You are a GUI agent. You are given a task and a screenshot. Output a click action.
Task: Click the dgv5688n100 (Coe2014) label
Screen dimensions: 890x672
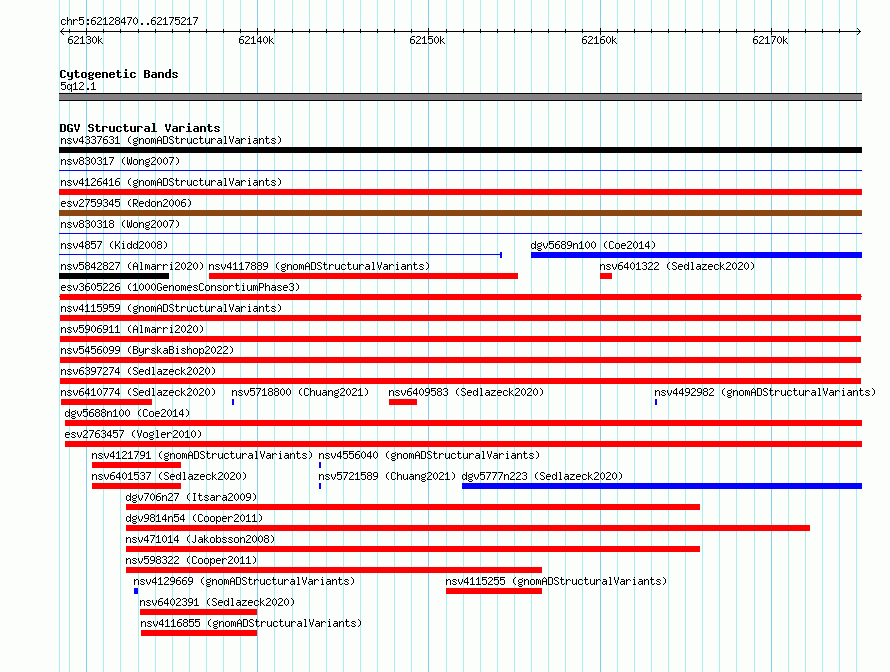tap(127, 413)
